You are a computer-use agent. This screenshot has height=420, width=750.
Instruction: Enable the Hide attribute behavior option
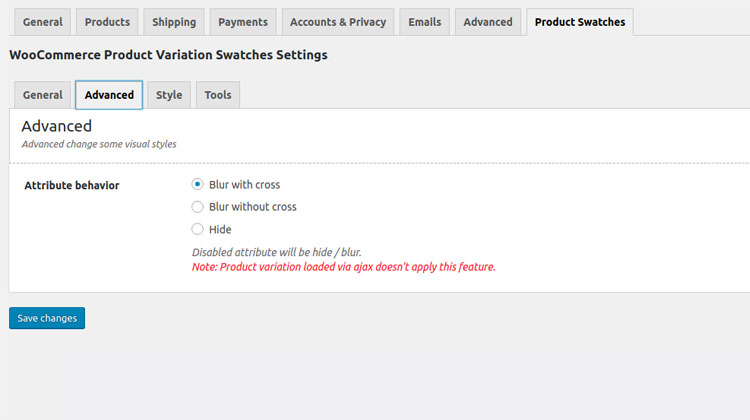[197, 229]
